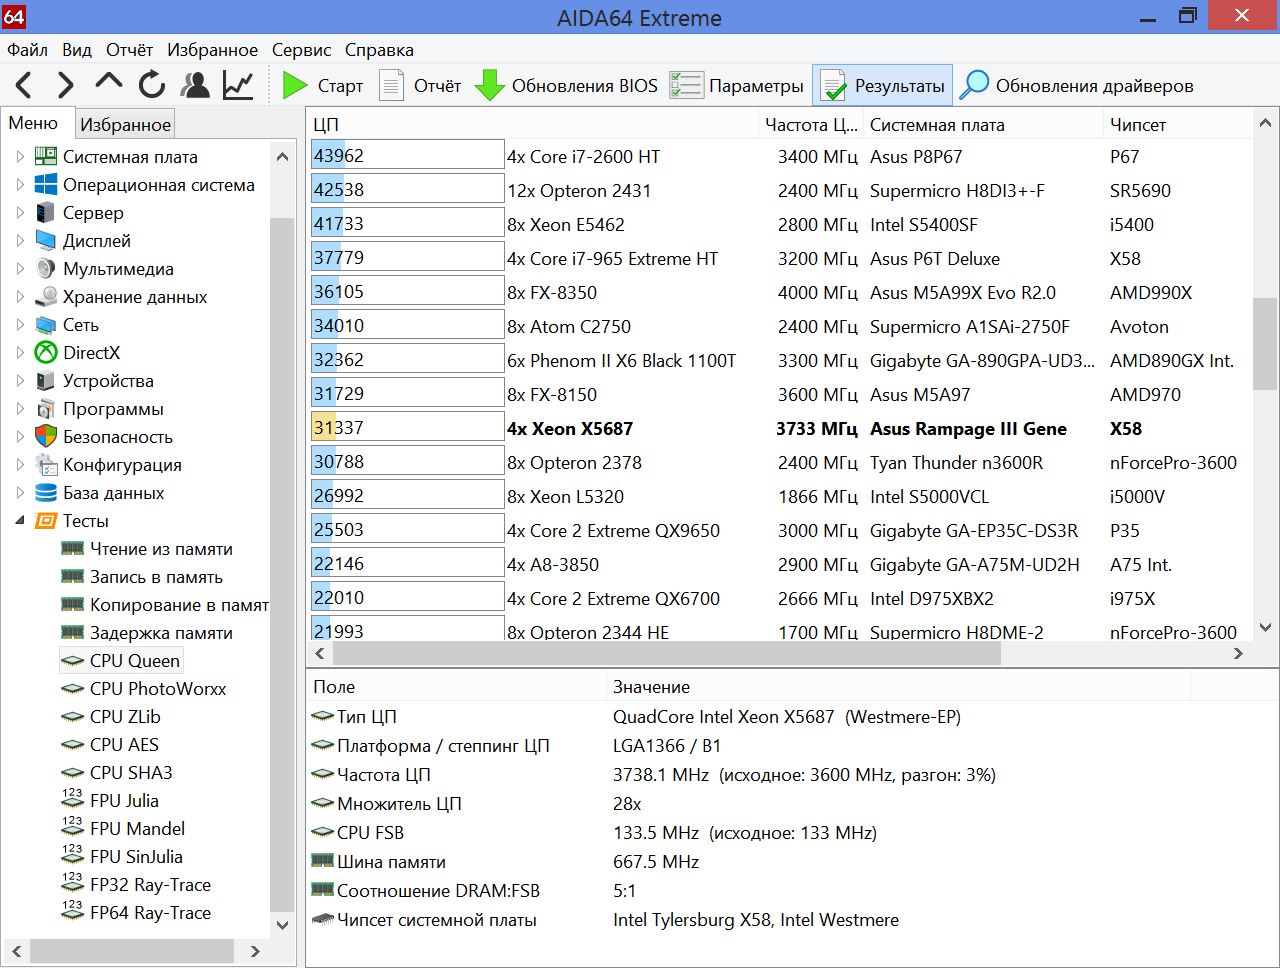Select the CPU SHA3 test

[130, 773]
